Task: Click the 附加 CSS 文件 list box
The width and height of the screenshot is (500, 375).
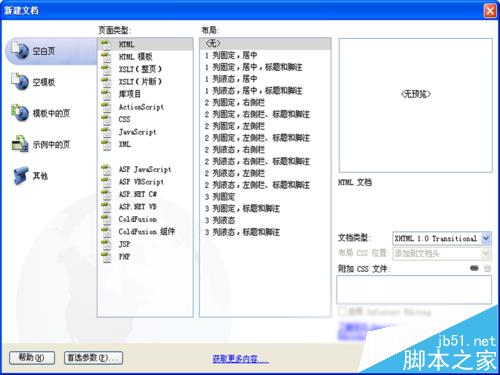Action: 414,289
